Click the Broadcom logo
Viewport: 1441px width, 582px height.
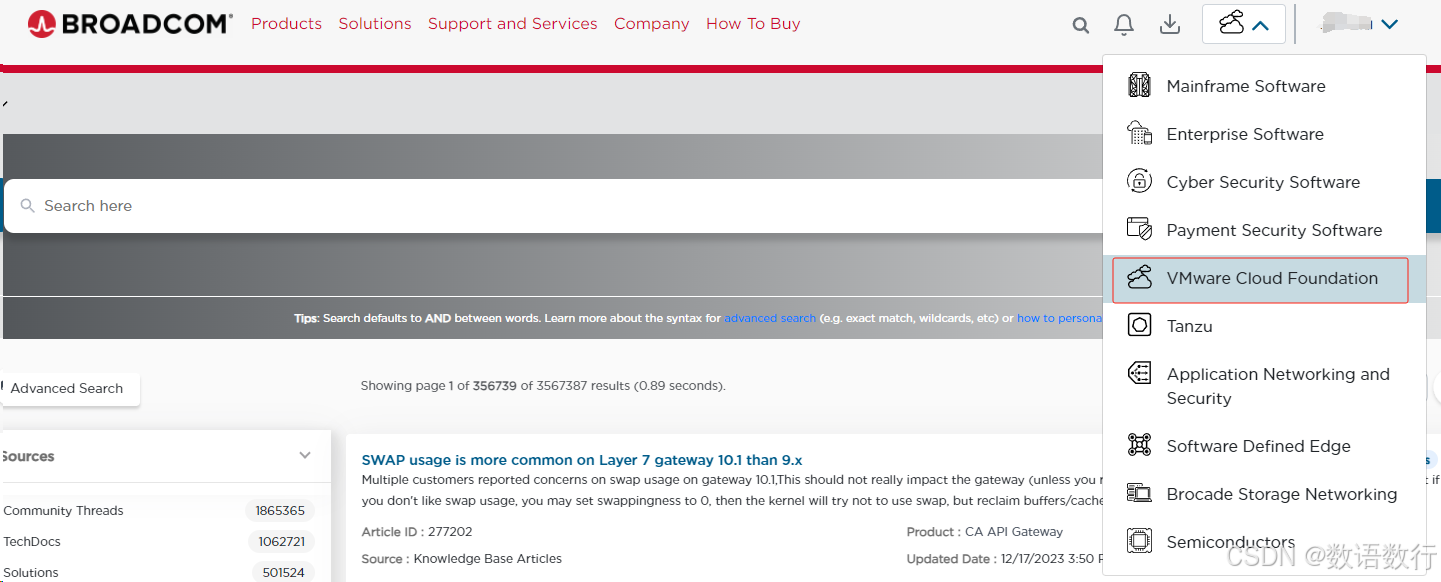pyautogui.click(x=130, y=23)
